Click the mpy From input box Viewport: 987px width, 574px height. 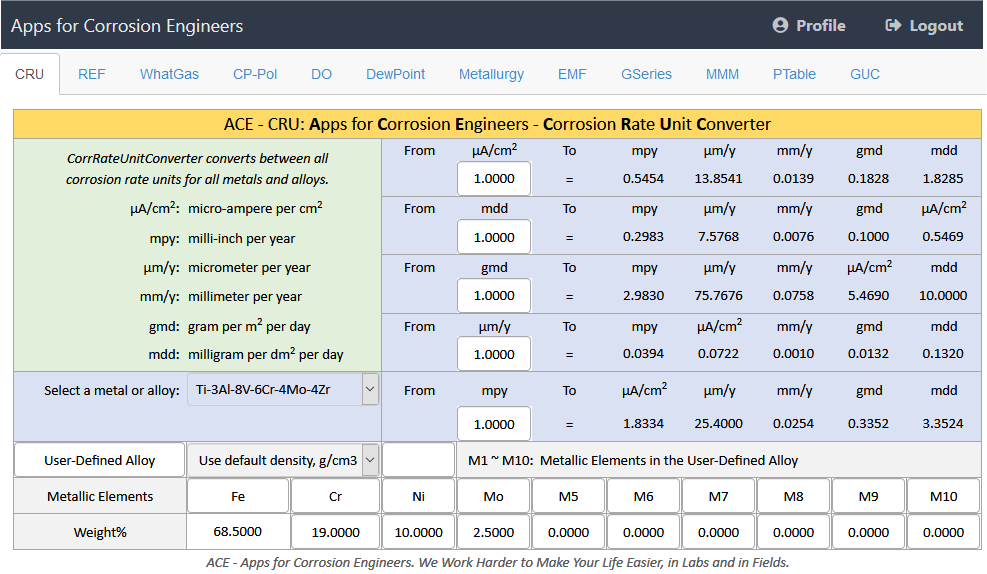pos(494,424)
